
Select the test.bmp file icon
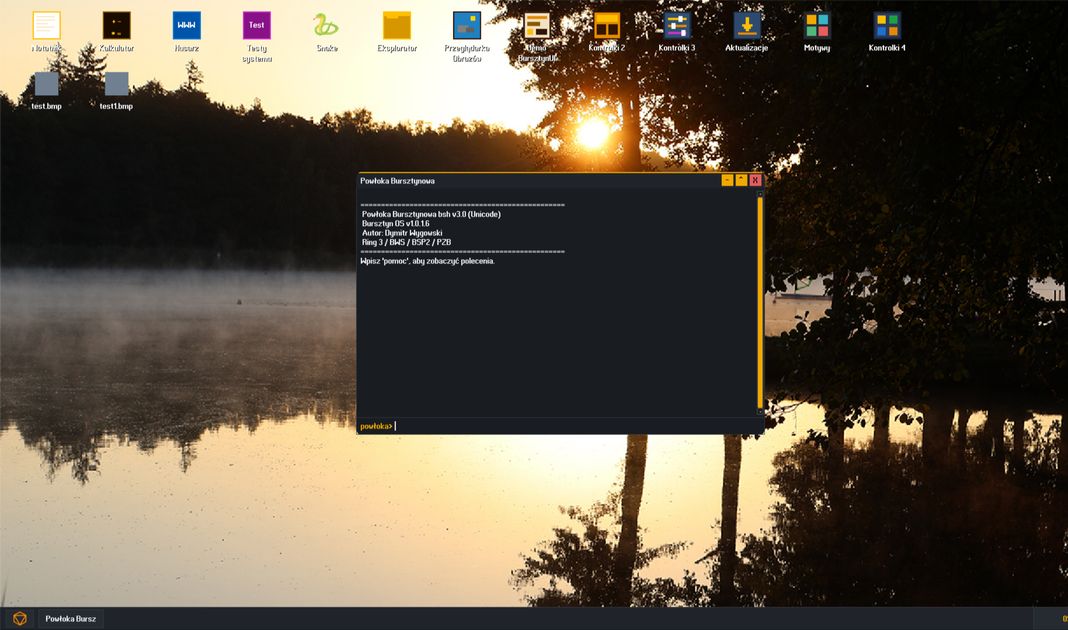46,84
